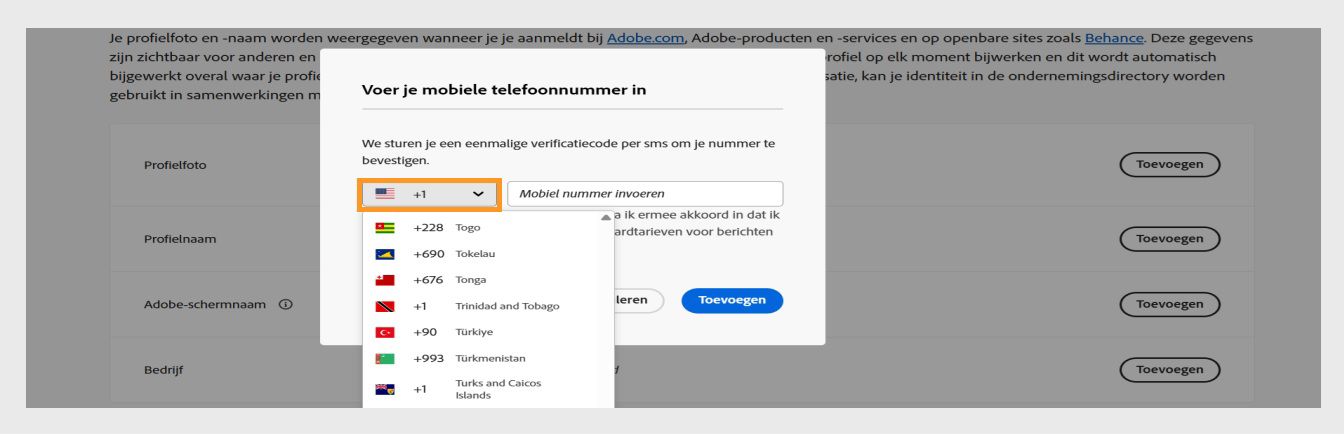
Task: Click info icon beside Adobe-schermnaam
Action: click(286, 304)
